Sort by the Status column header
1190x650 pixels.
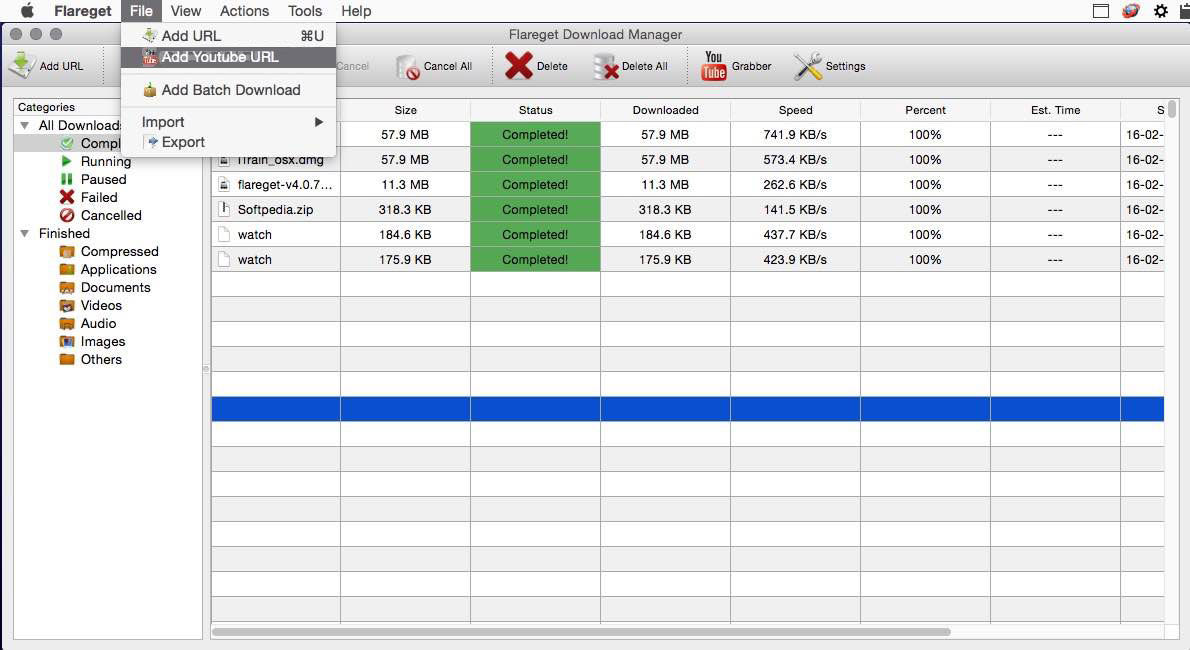535,110
